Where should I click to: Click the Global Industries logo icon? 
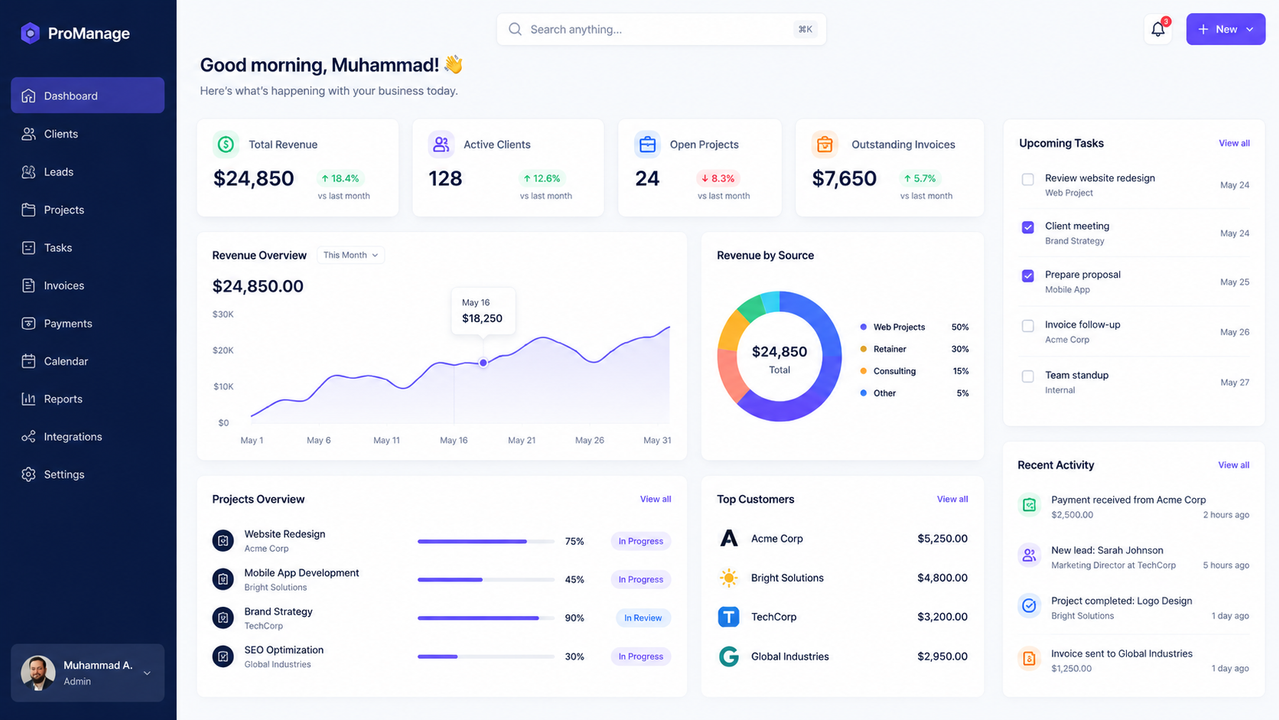(x=729, y=657)
